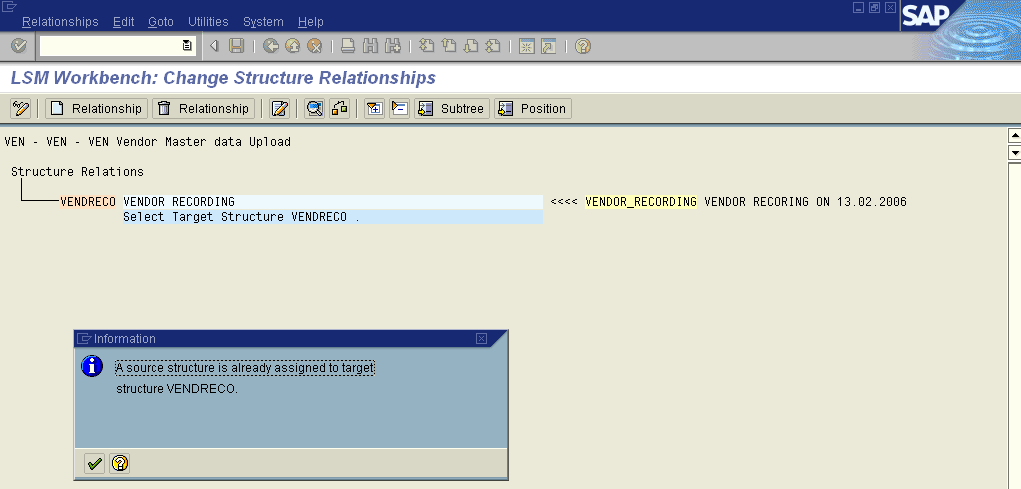This screenshot has width=1021, height=489.
Task: Open Help with the question mark toolbar icon
Action: (x=582, y=46)
